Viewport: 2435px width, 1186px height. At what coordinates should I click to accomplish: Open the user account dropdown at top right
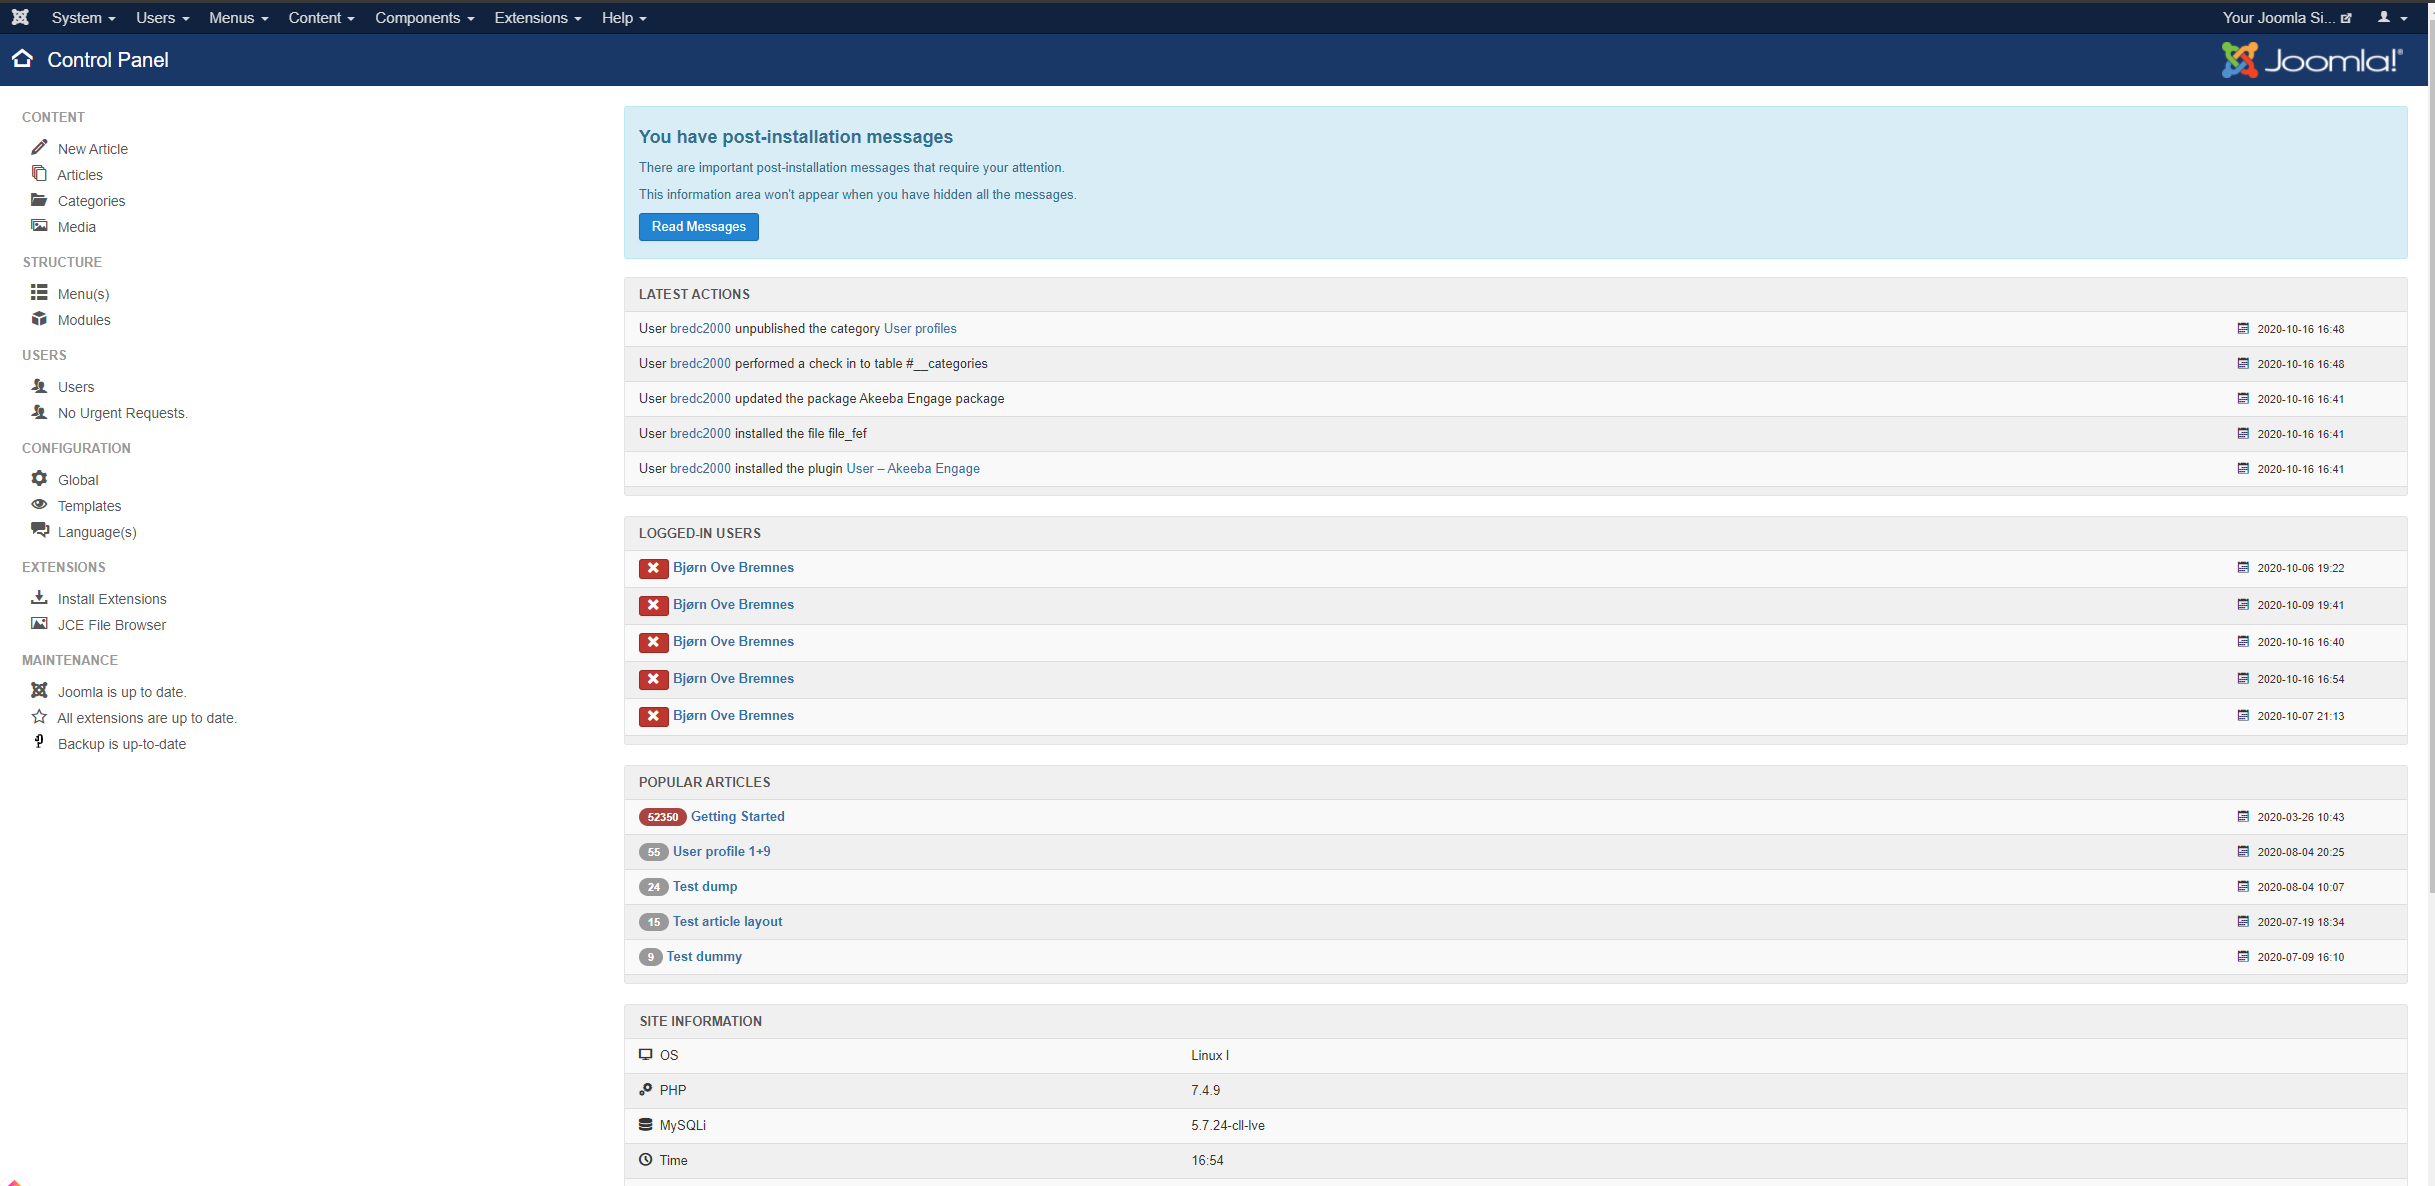(x=2392, y=18)
